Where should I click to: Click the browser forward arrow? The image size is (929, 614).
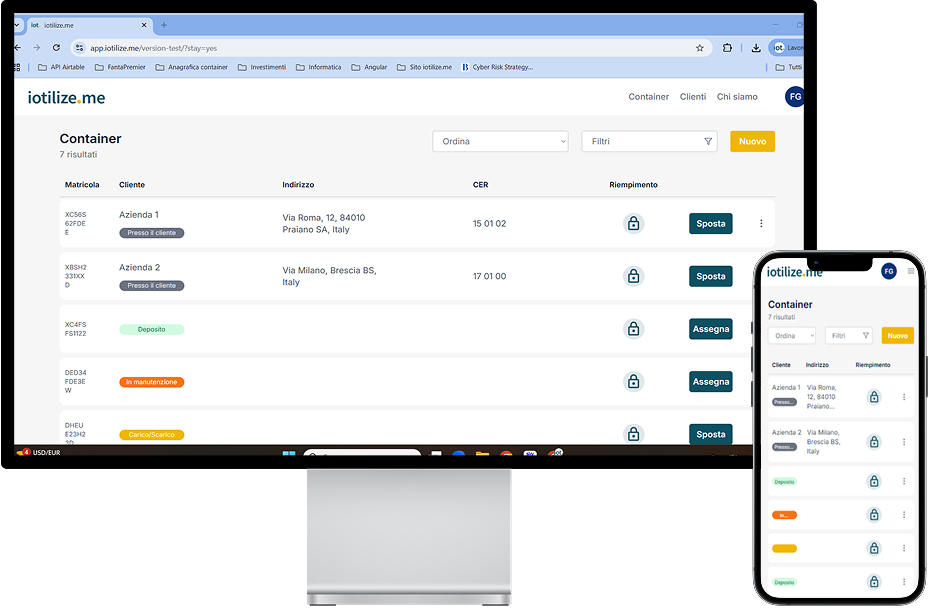tap(37, 48)
